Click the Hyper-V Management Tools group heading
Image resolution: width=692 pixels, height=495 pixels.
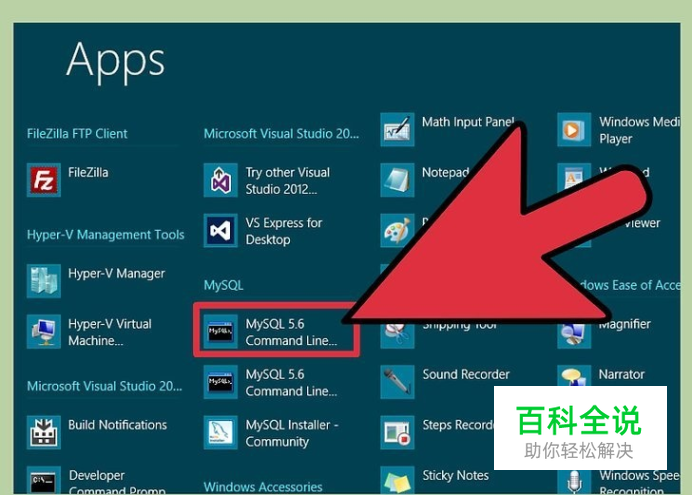[105, 235]
